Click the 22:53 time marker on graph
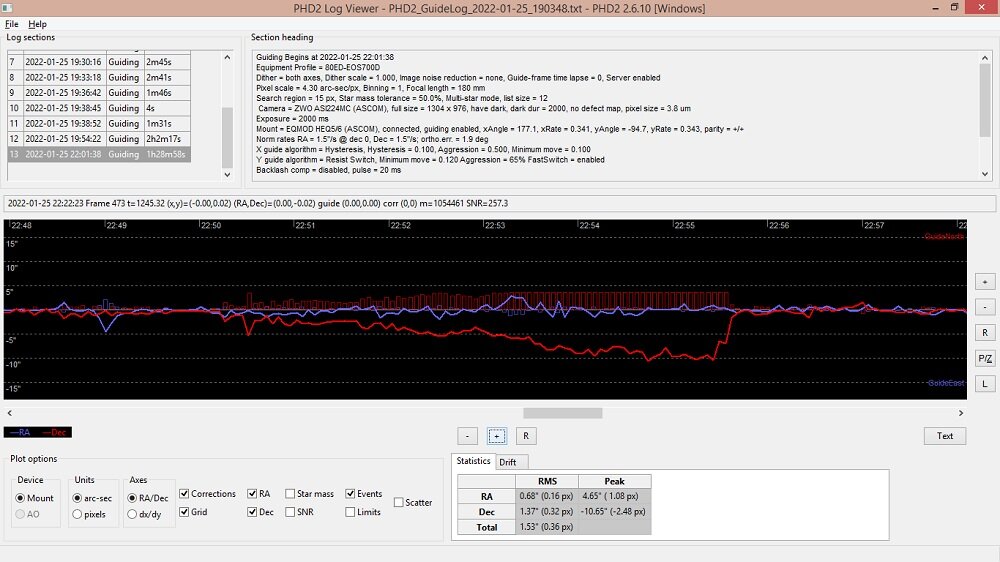 [495, 225]
